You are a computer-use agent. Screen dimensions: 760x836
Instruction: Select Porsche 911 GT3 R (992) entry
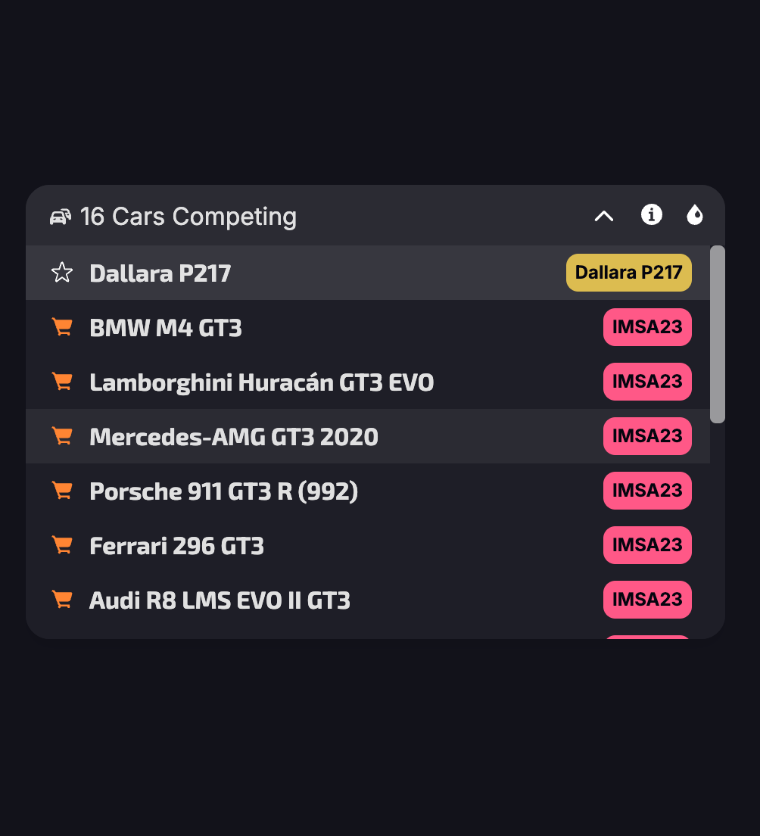[x=300, y=491]
